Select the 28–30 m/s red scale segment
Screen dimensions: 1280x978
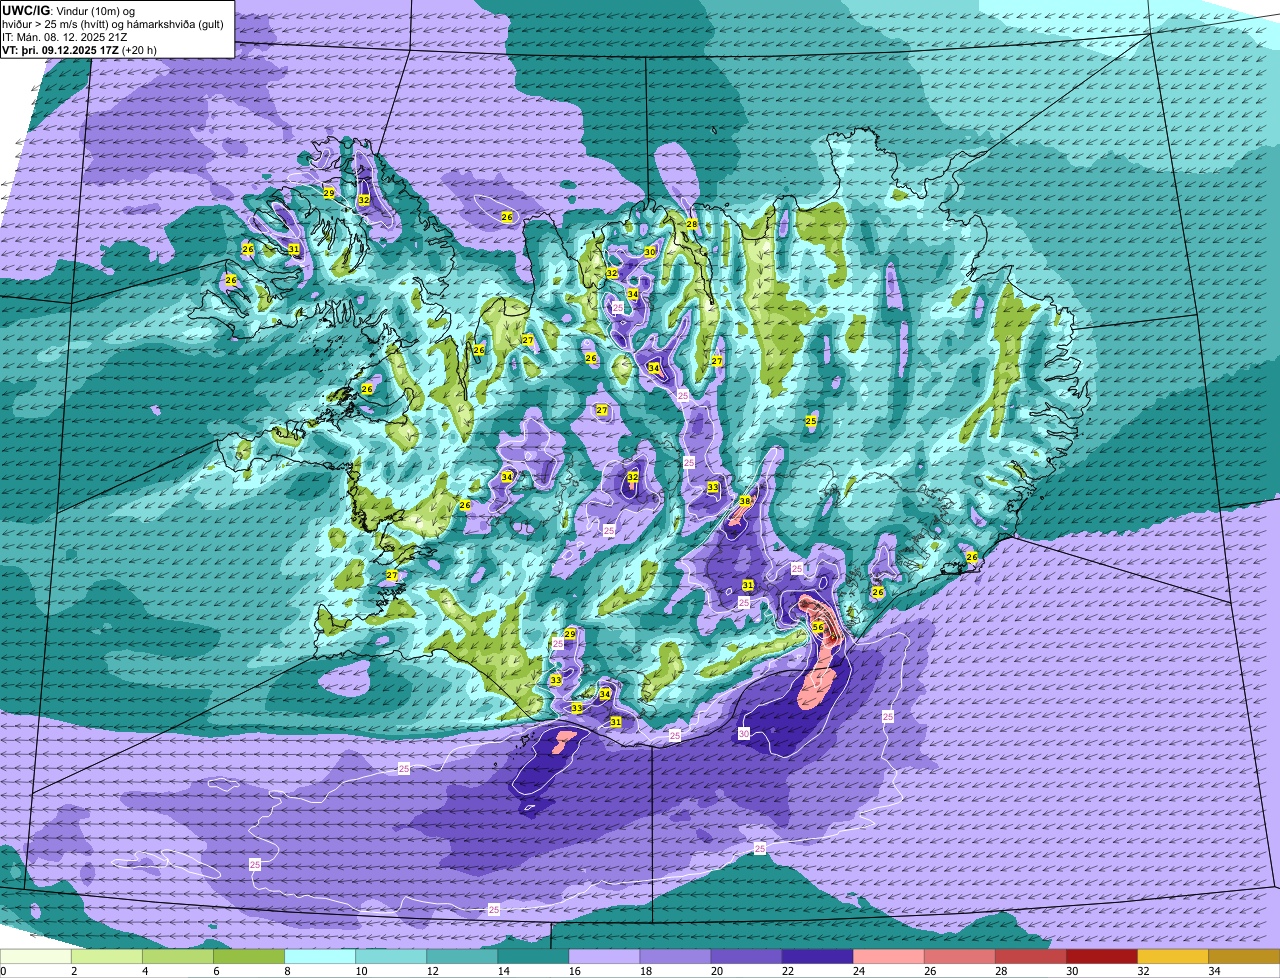click(x=1030, y=957)
